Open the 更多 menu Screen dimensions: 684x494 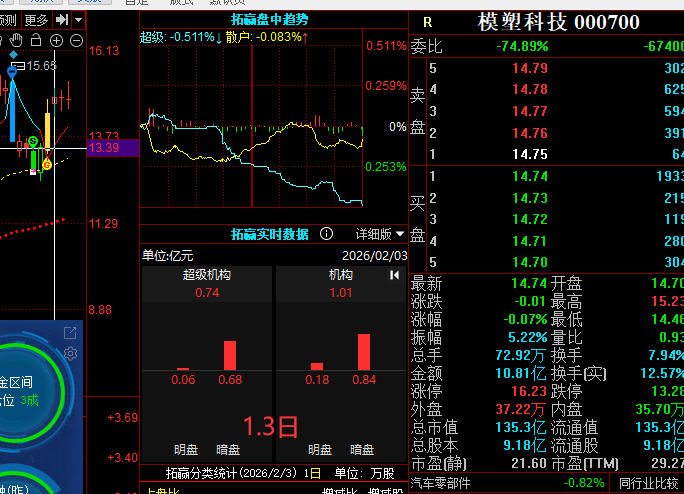click(36, 20)
